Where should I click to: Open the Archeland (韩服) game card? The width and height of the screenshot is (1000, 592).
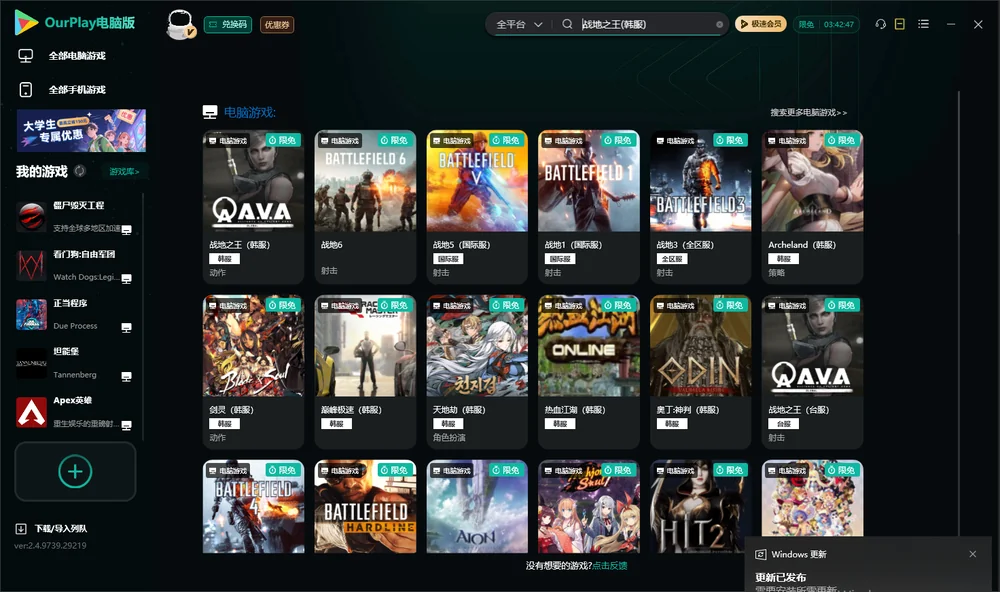point(812,207)
